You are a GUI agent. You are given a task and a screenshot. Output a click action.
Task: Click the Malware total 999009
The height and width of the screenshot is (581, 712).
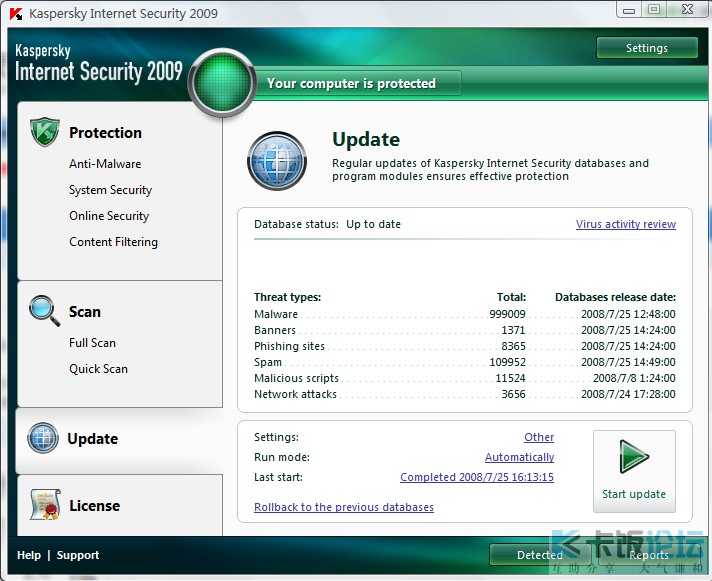[x=507, y=314]
